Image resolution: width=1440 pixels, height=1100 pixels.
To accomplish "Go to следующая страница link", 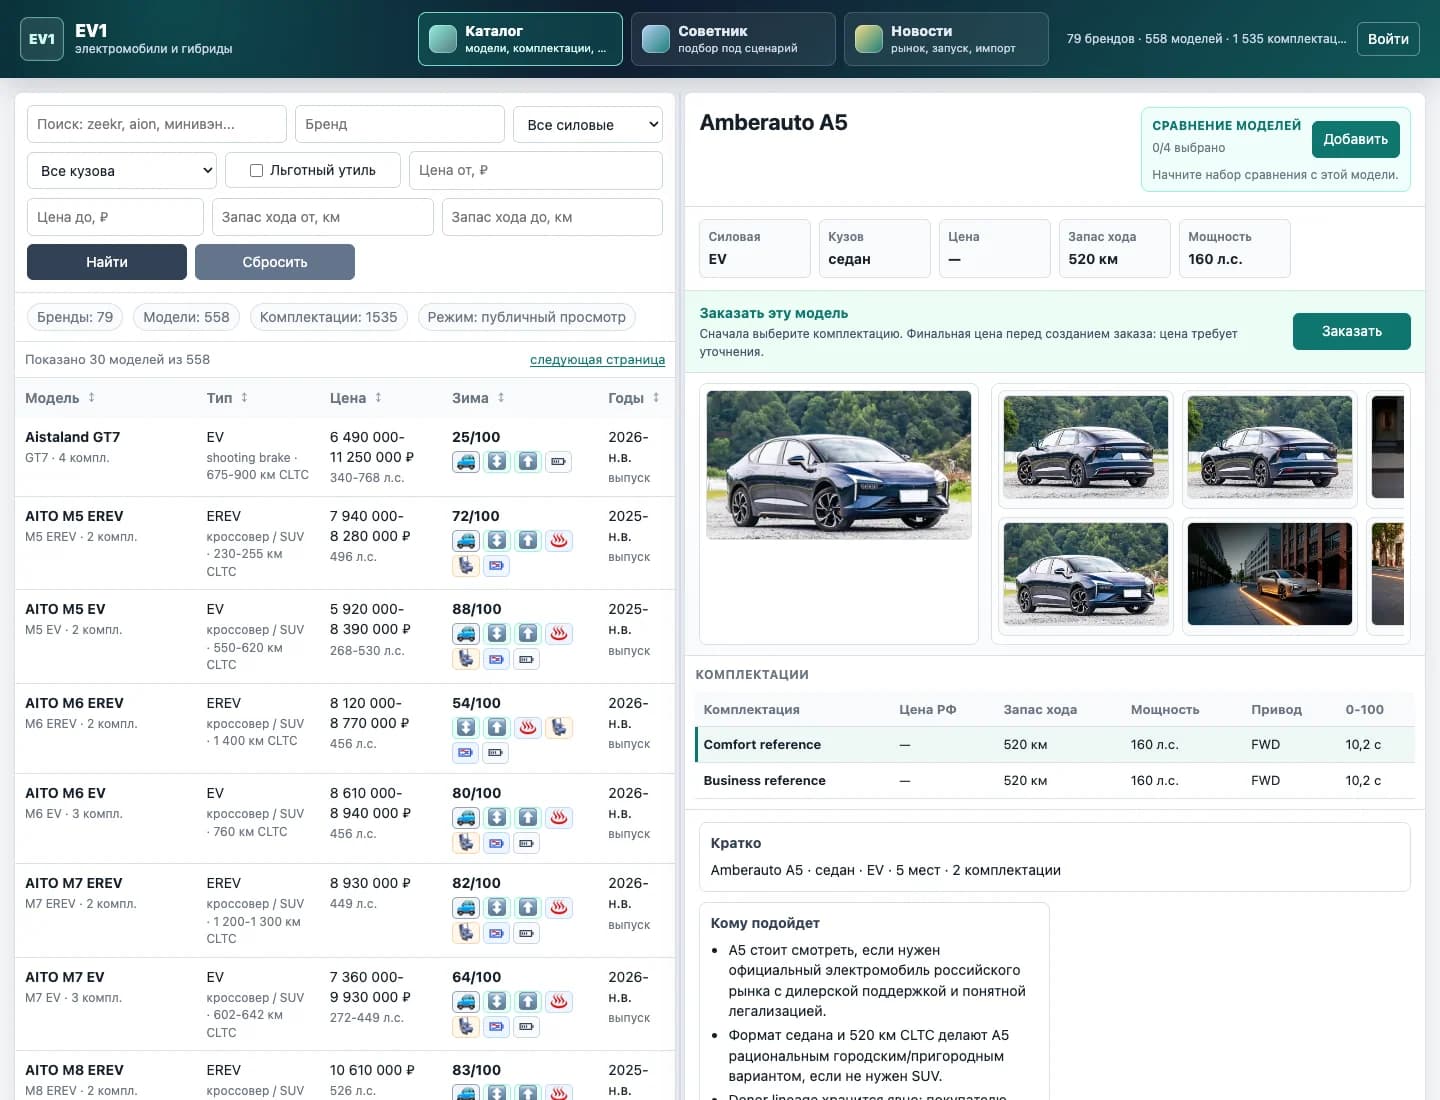I will [597, 360].
